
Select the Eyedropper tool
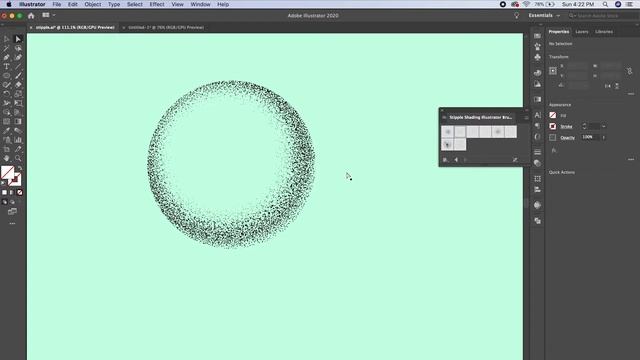pos(6,131)
